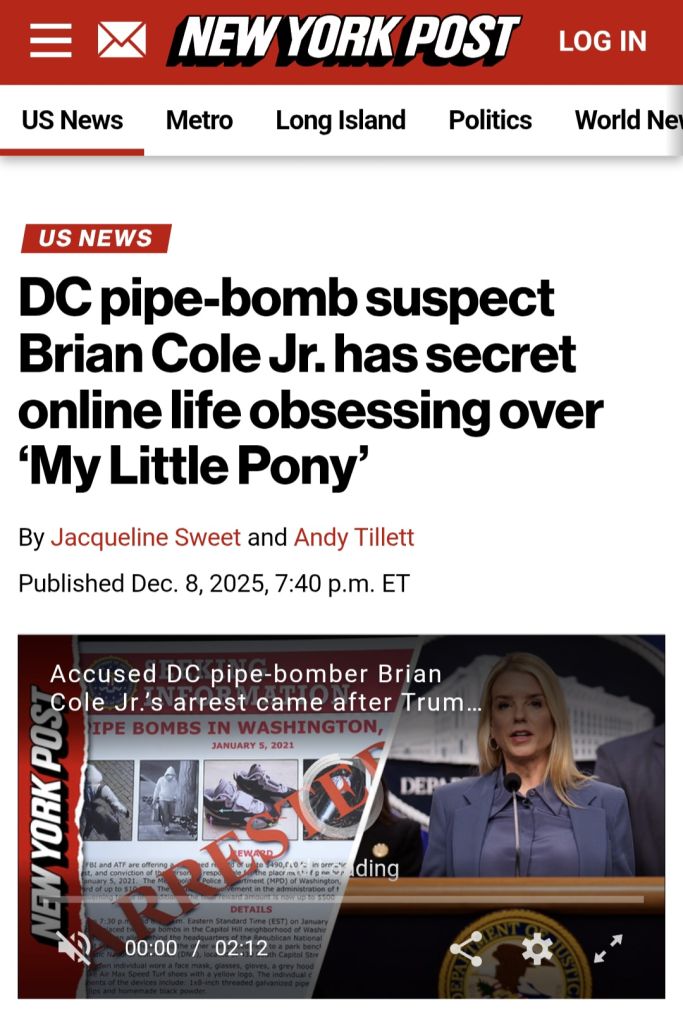Open author Jacqueline Sweet's page
The height and width of the screenshot is (1024, 683).
click(145, 537)
